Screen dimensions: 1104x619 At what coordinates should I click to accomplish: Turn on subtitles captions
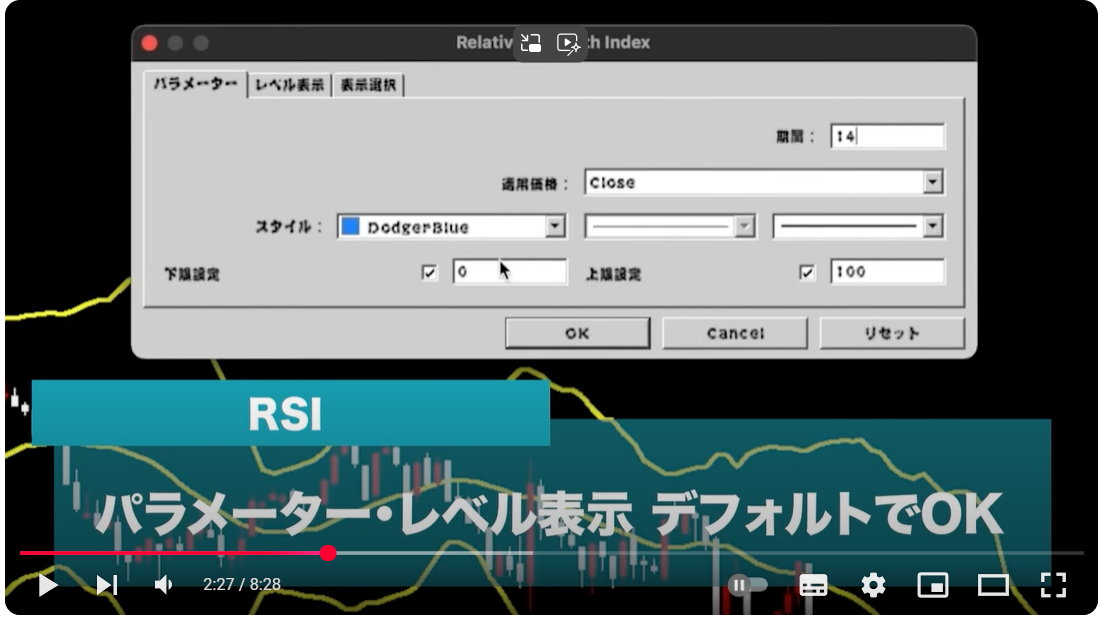813,585
